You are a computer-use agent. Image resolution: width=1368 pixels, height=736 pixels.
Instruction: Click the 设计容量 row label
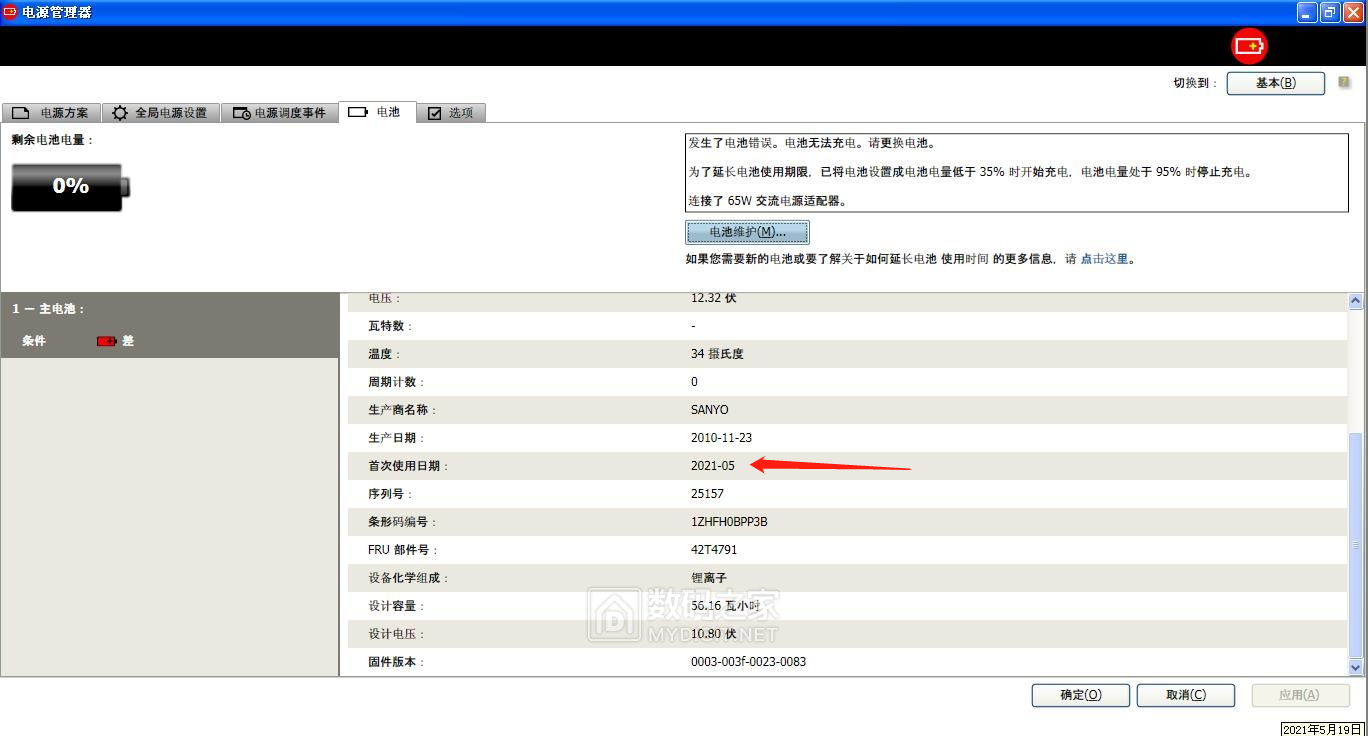(397, 606)
